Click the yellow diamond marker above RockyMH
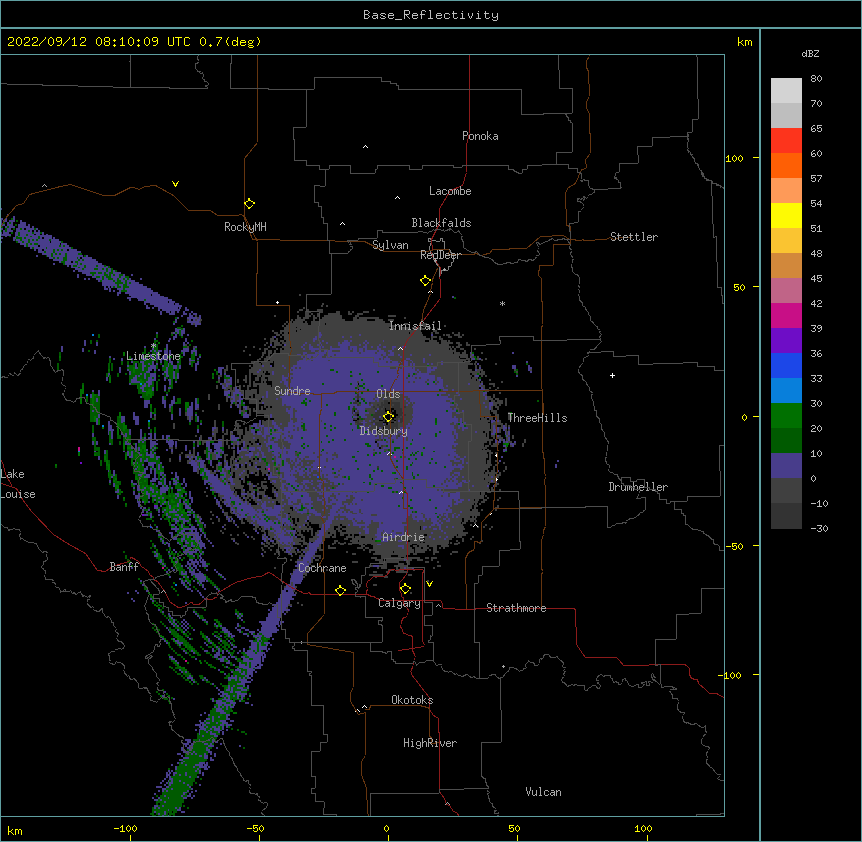Screen dimensions: 862x842 (250, 204)
